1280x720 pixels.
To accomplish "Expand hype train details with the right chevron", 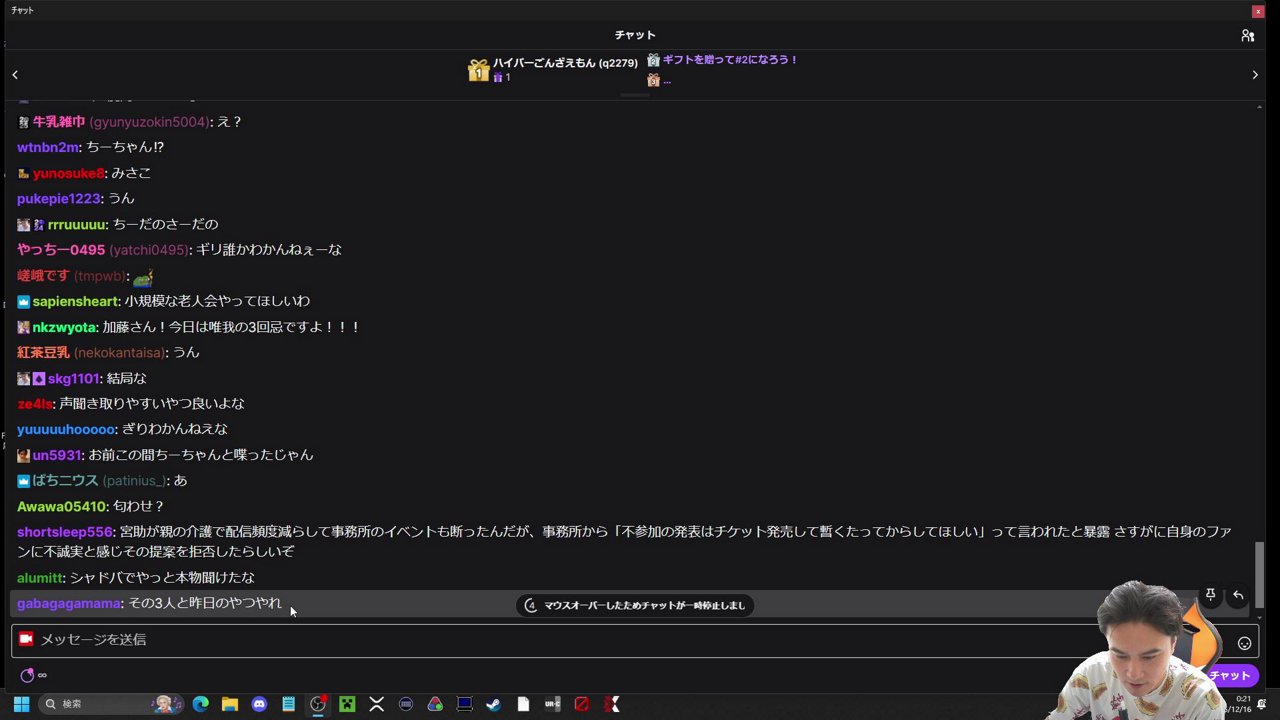I will (x=1255, y=74).
